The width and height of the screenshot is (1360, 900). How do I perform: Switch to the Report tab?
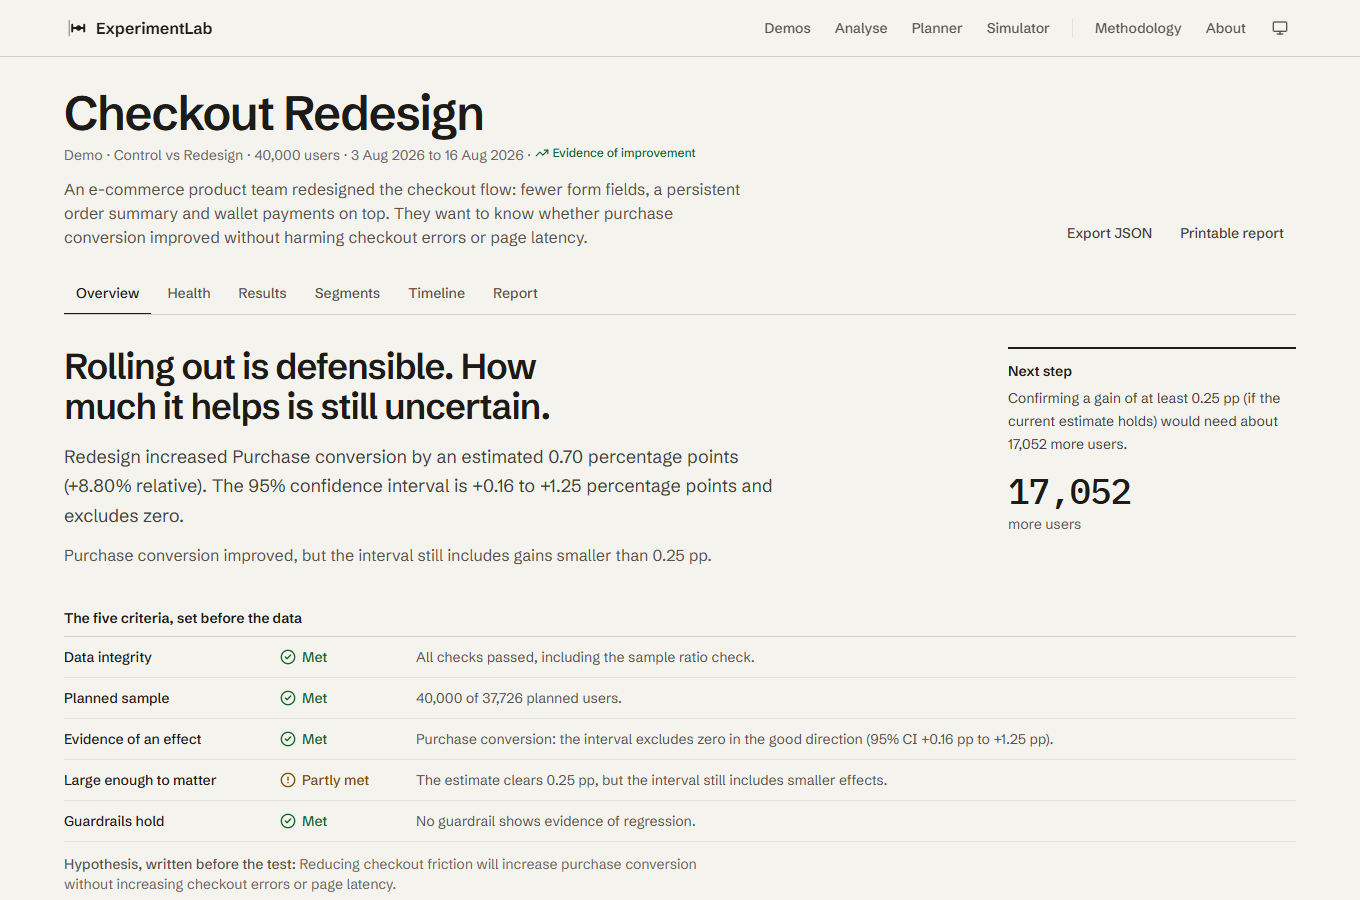[515, 293]
